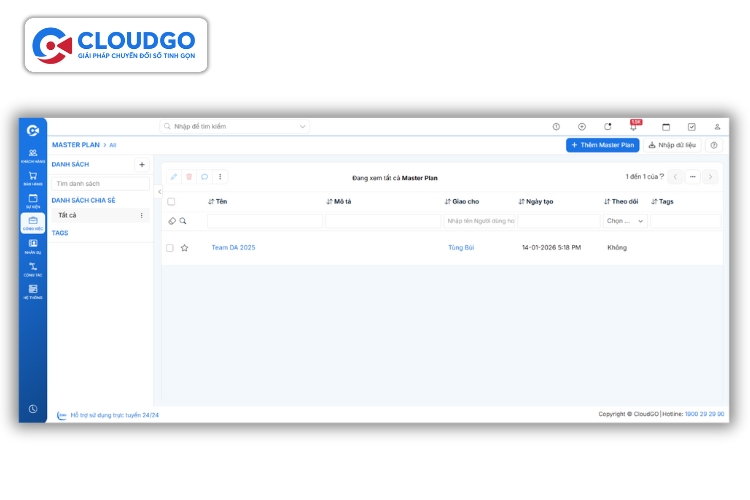Click the 'Thêm Master Plan' button
Image resolution: width=750 pixels, height=500 pixels.
point(602,145)
